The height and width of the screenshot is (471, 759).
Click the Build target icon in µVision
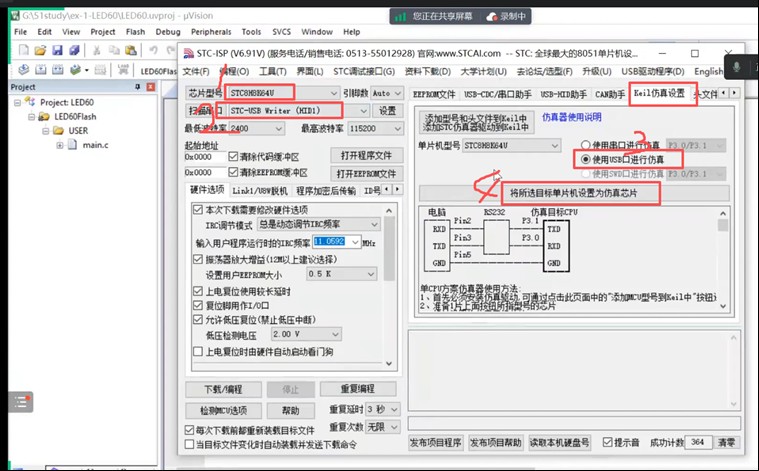(41, 70)
